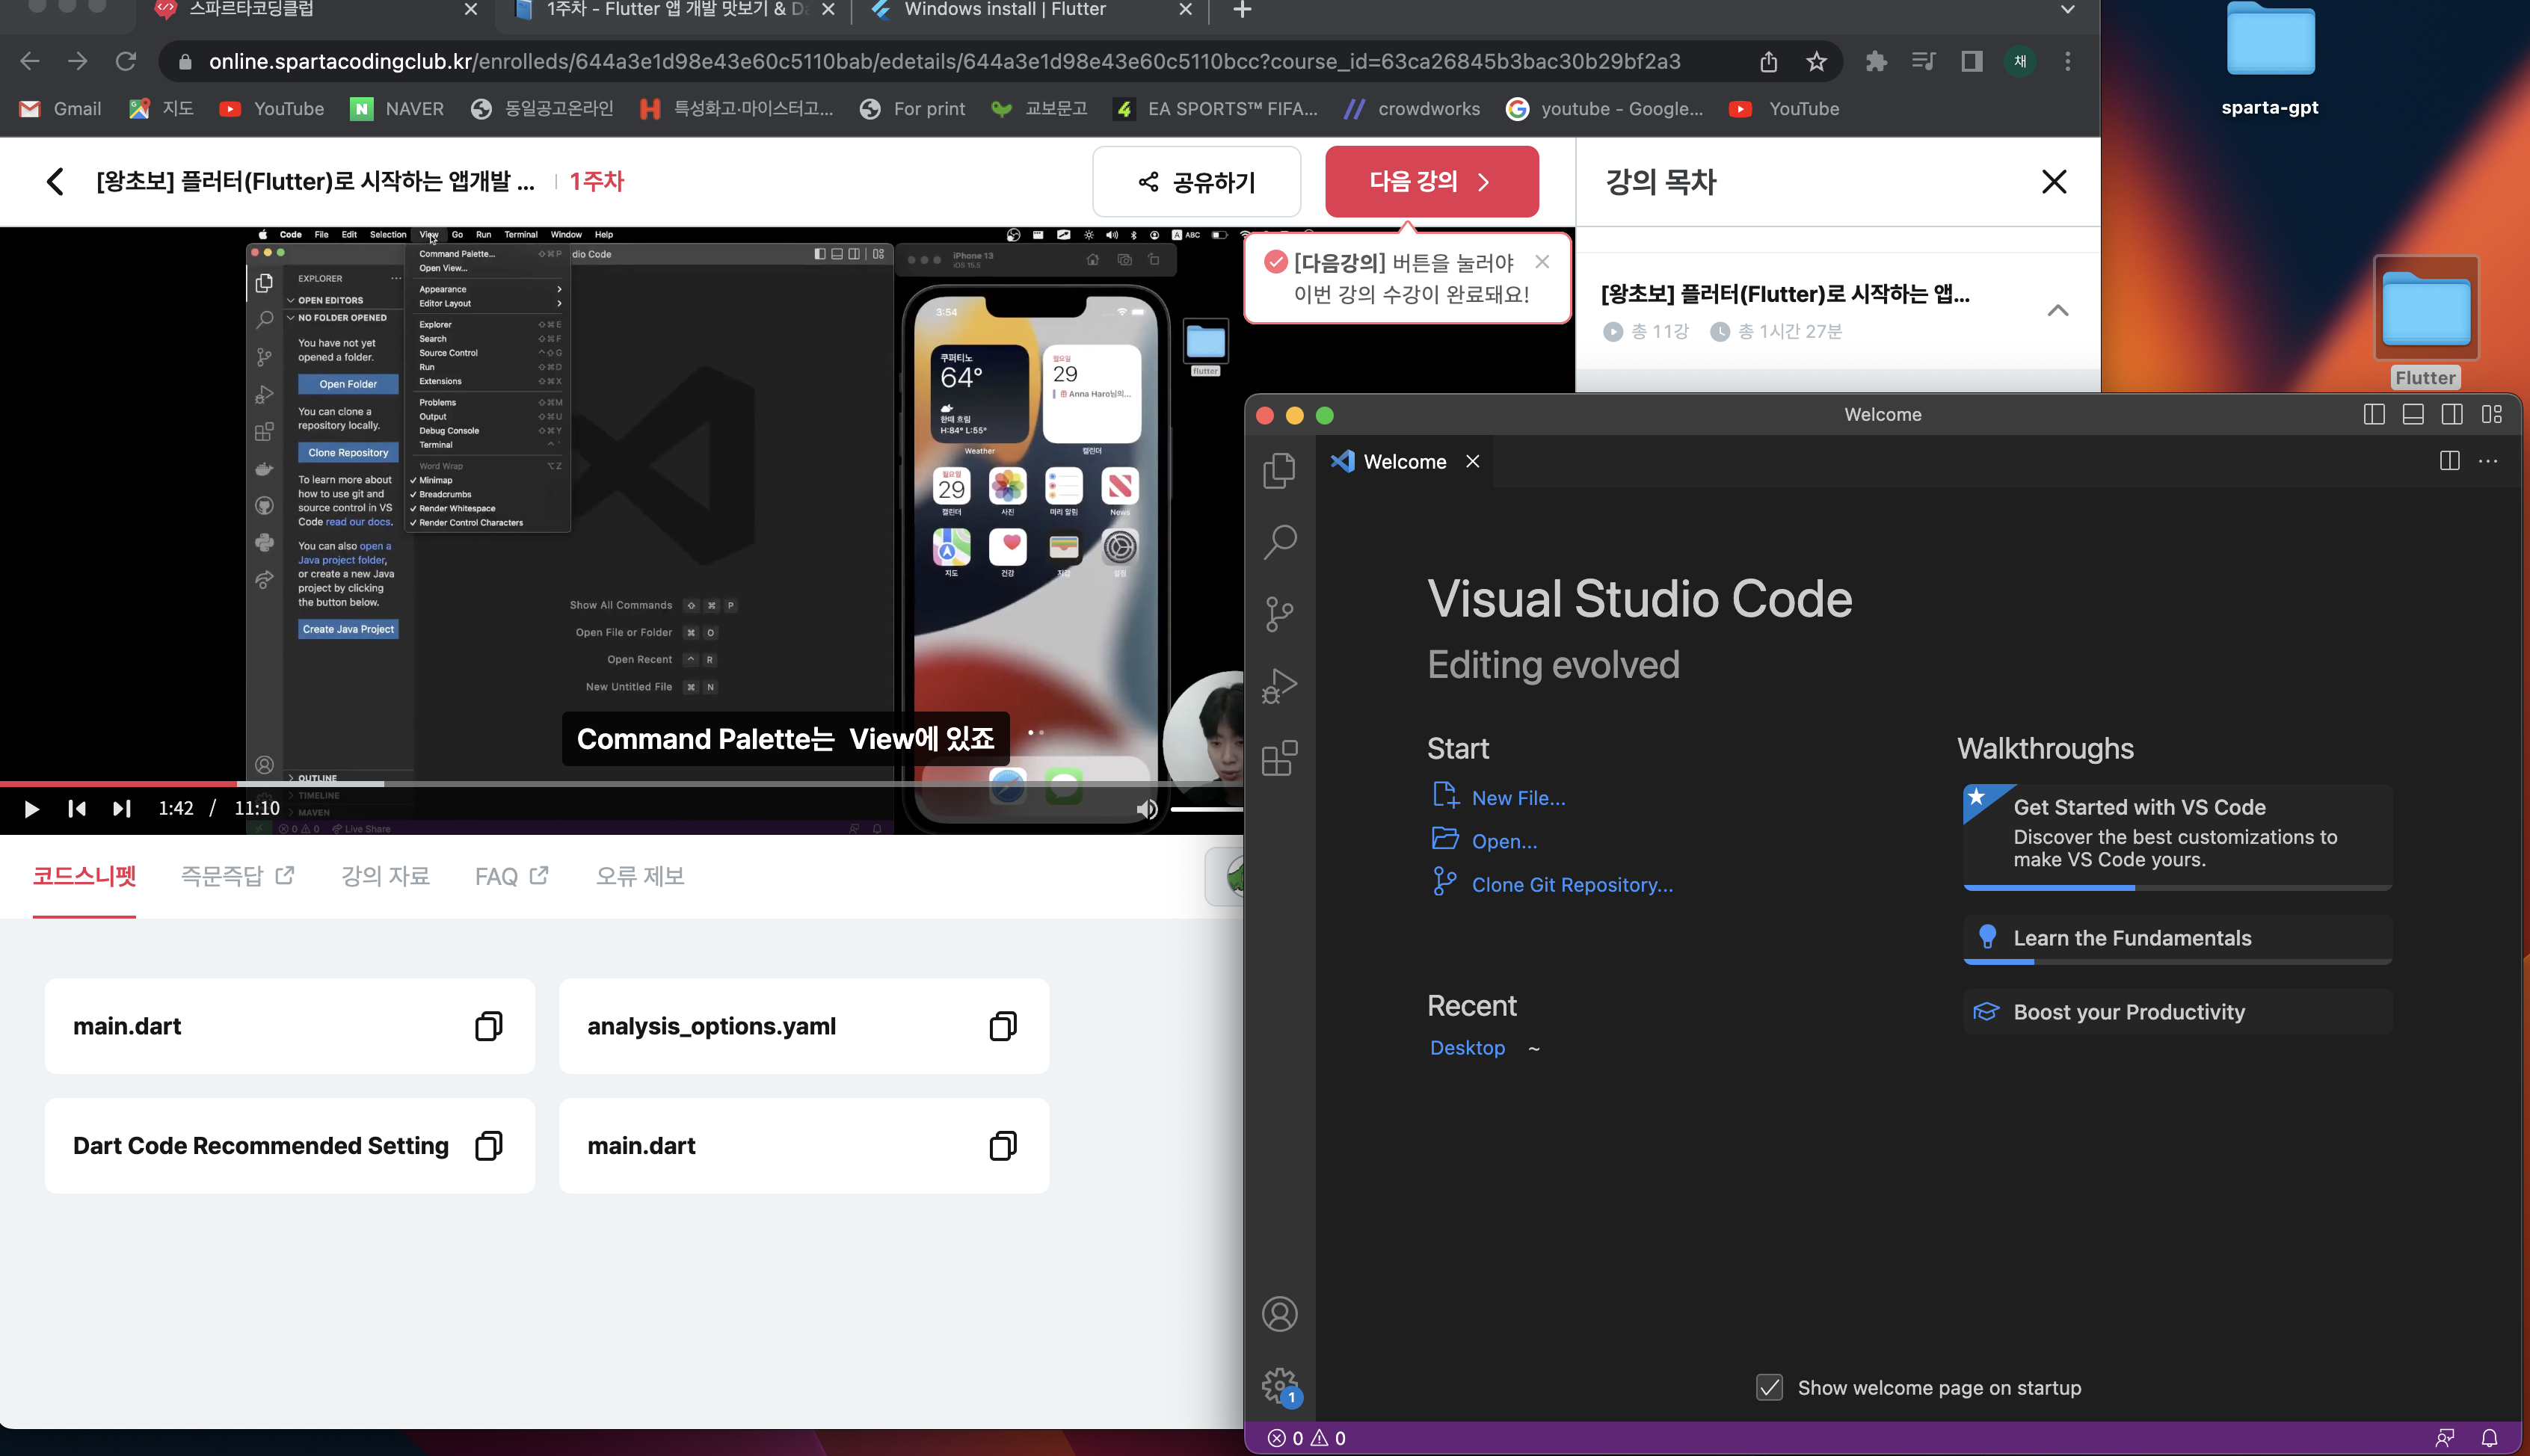Skip to next video segment
This screenshot has width=2530, height=1456.
pyautogui.click(x=122, y=808)
